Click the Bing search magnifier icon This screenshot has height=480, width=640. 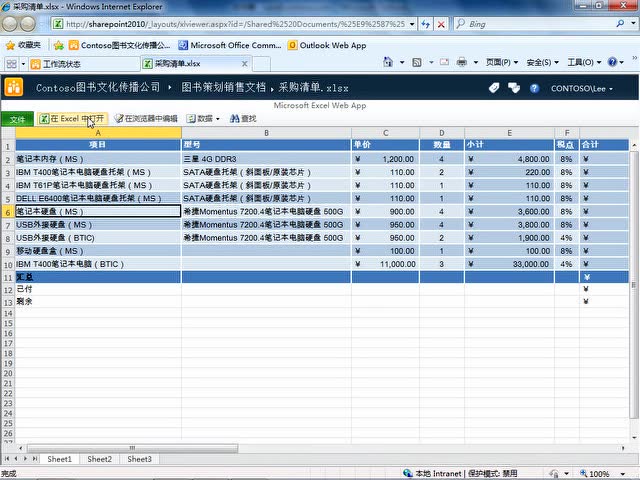(620, 24)
